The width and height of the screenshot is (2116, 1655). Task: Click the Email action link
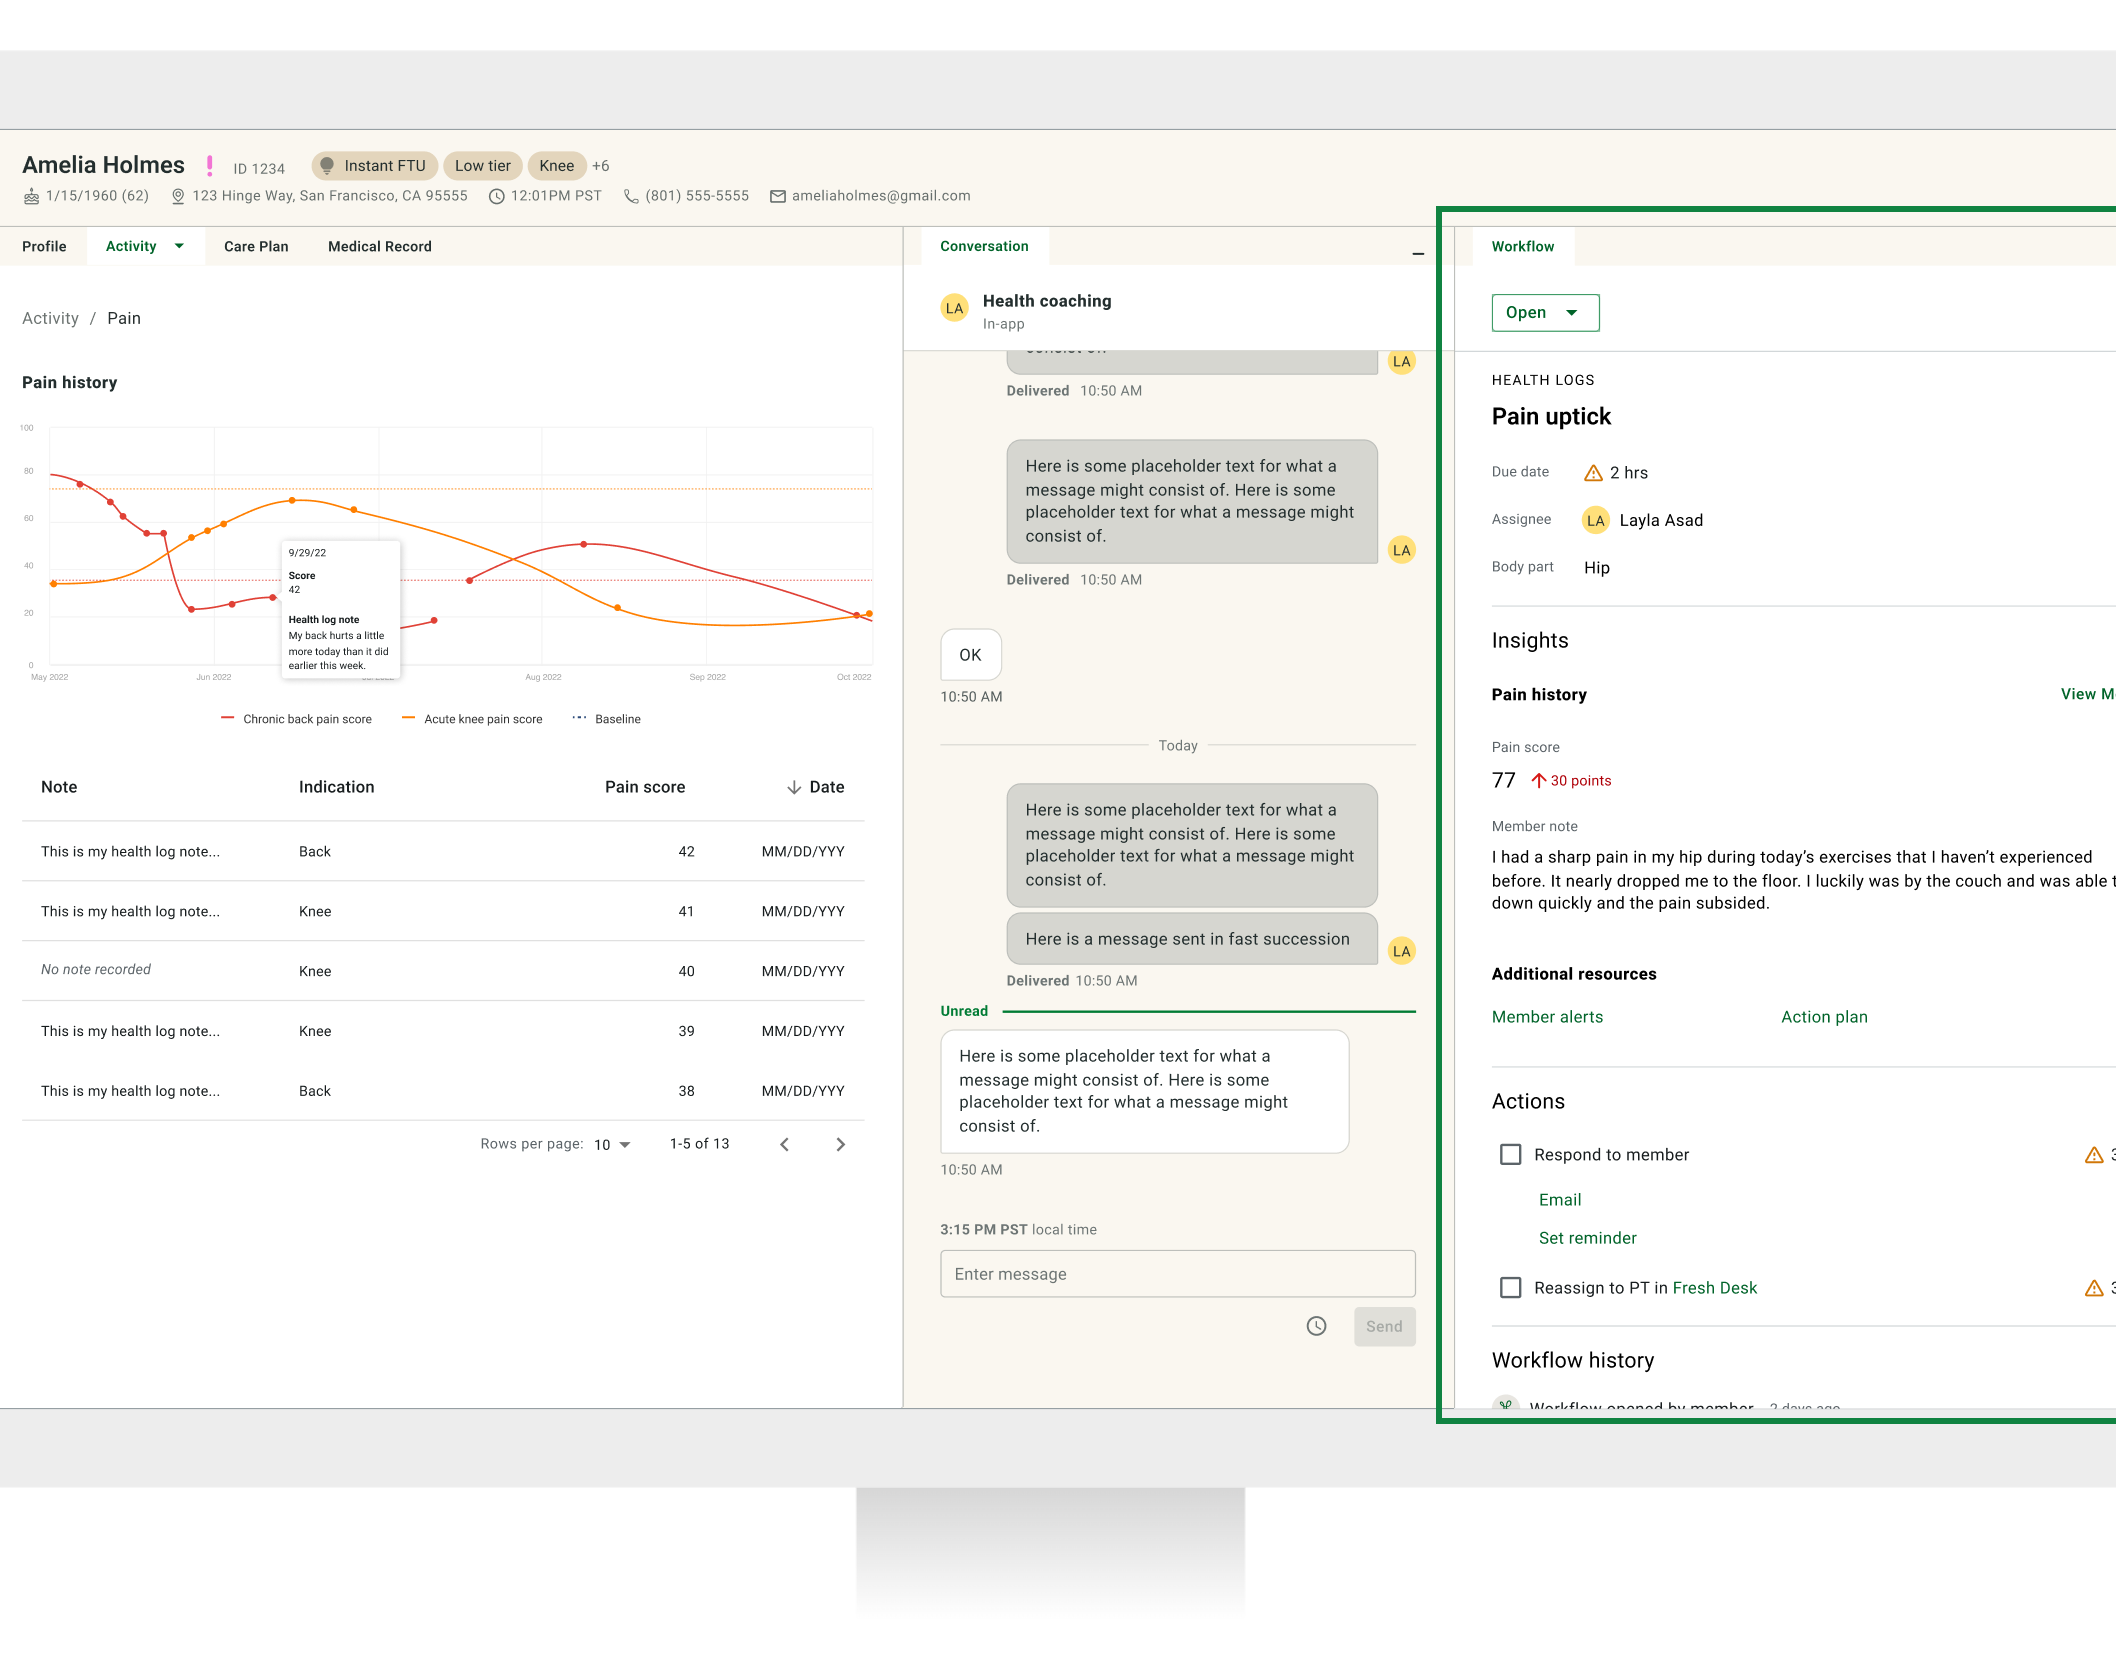click(x=1560, y=1200)
